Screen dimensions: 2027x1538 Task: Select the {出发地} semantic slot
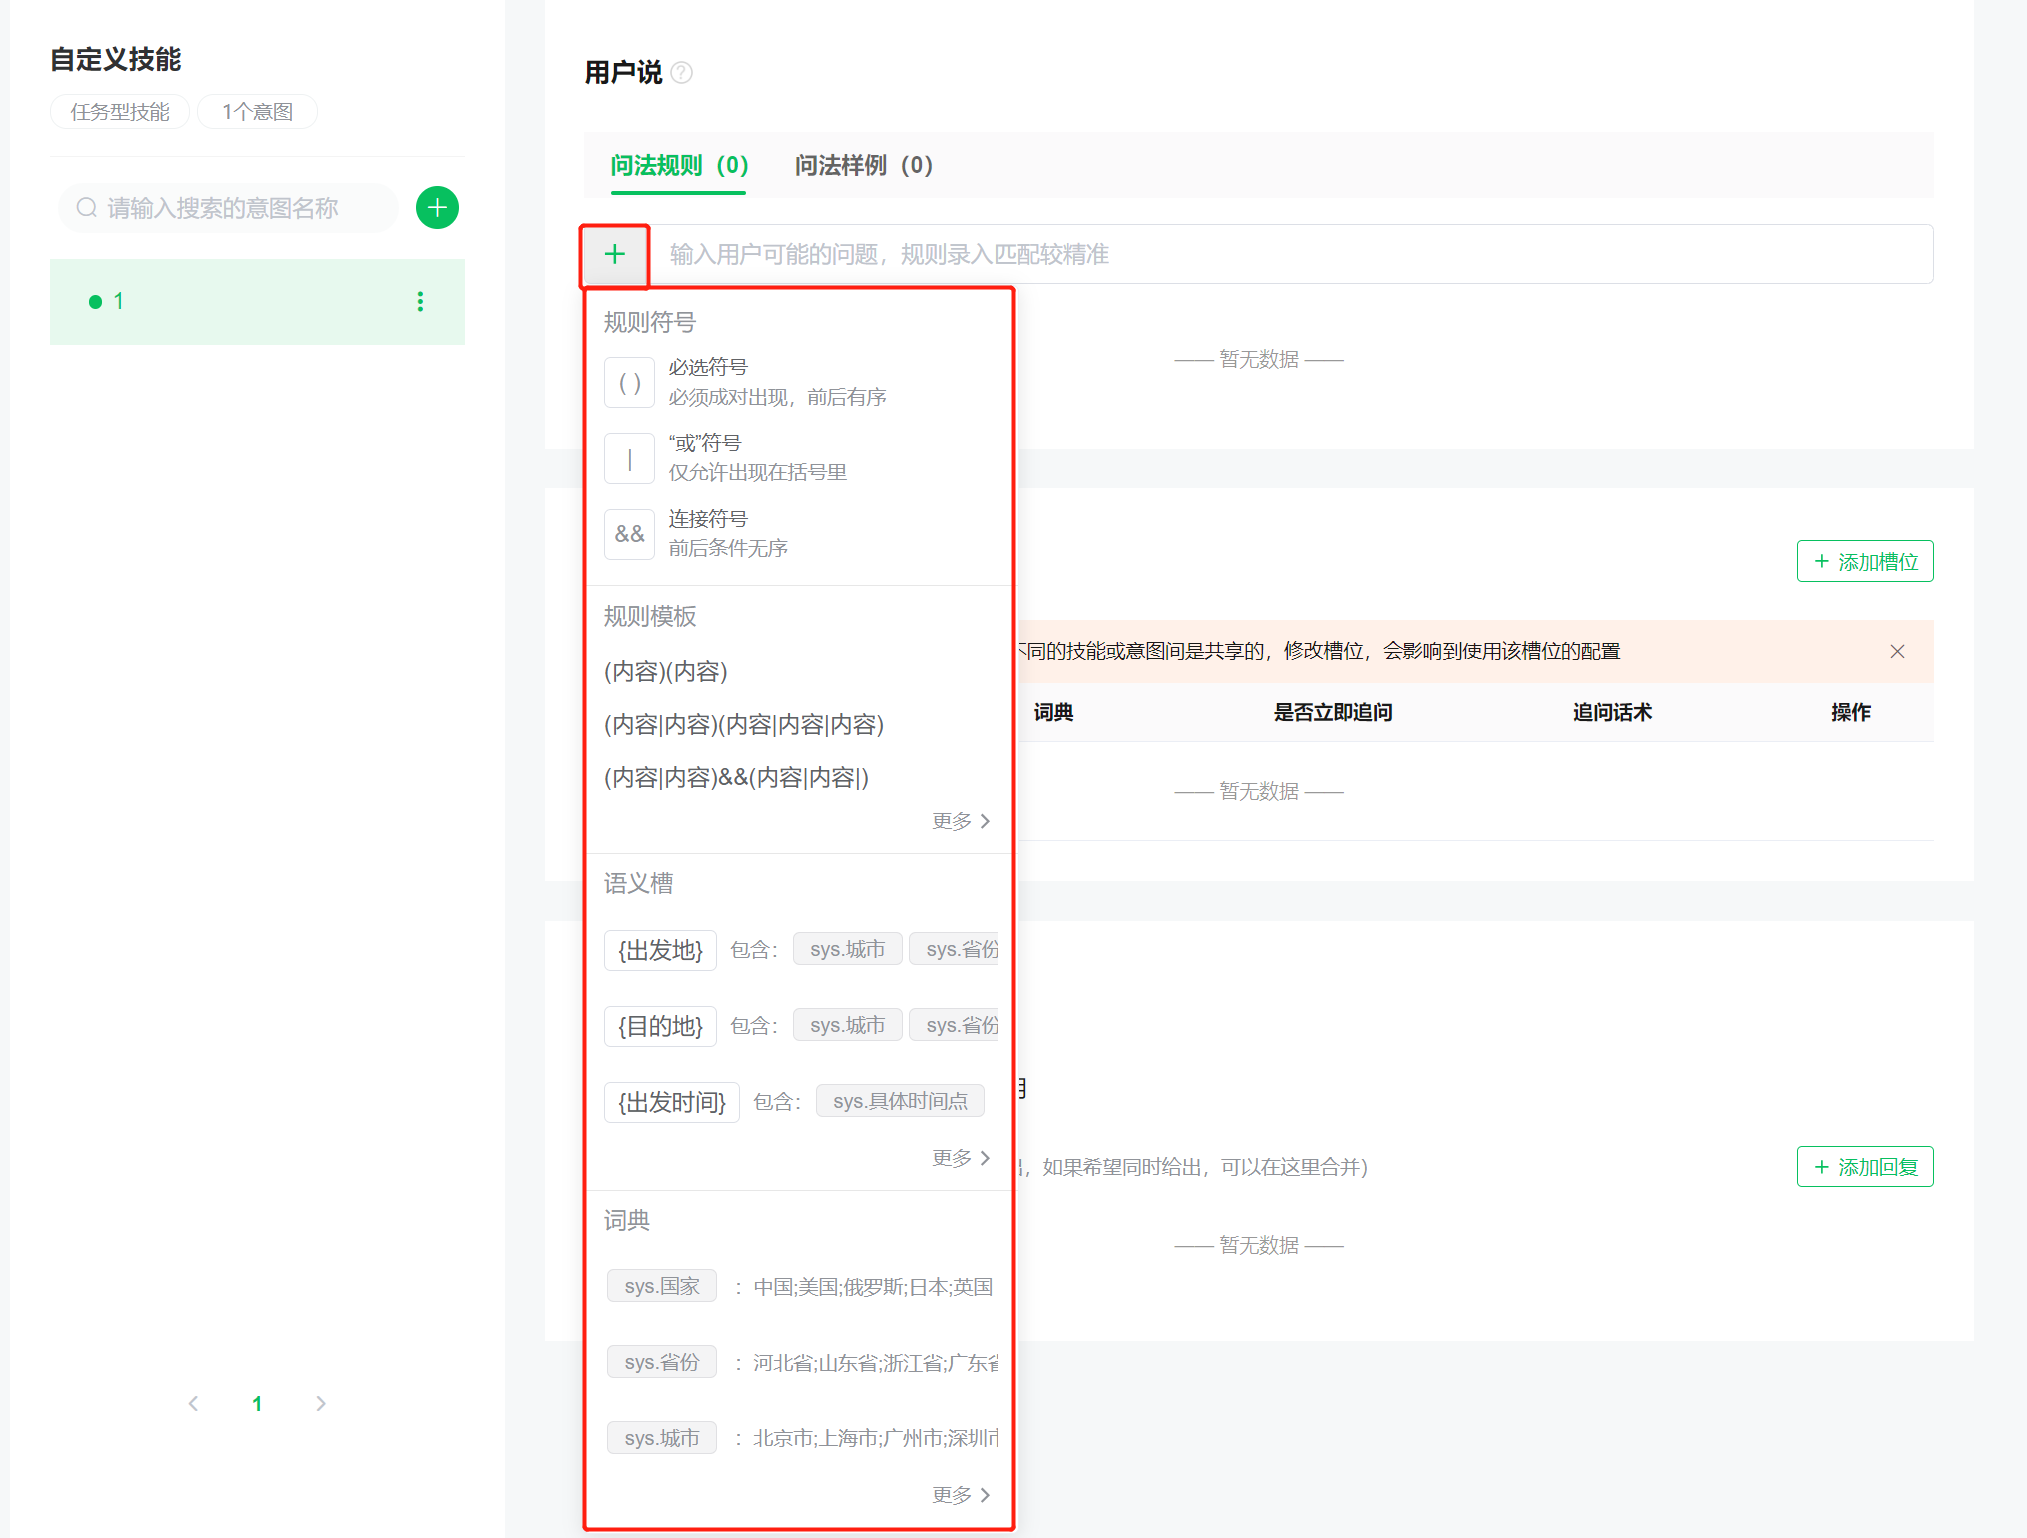pos(660,950)
